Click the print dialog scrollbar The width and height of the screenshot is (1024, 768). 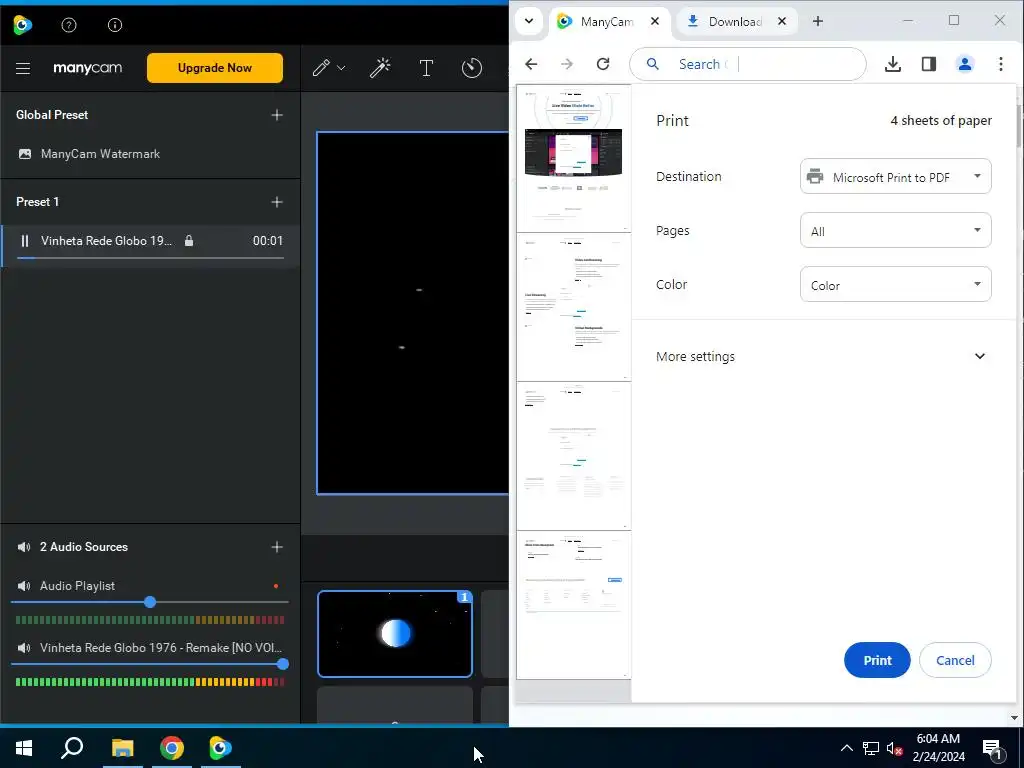pos(1019,124)
